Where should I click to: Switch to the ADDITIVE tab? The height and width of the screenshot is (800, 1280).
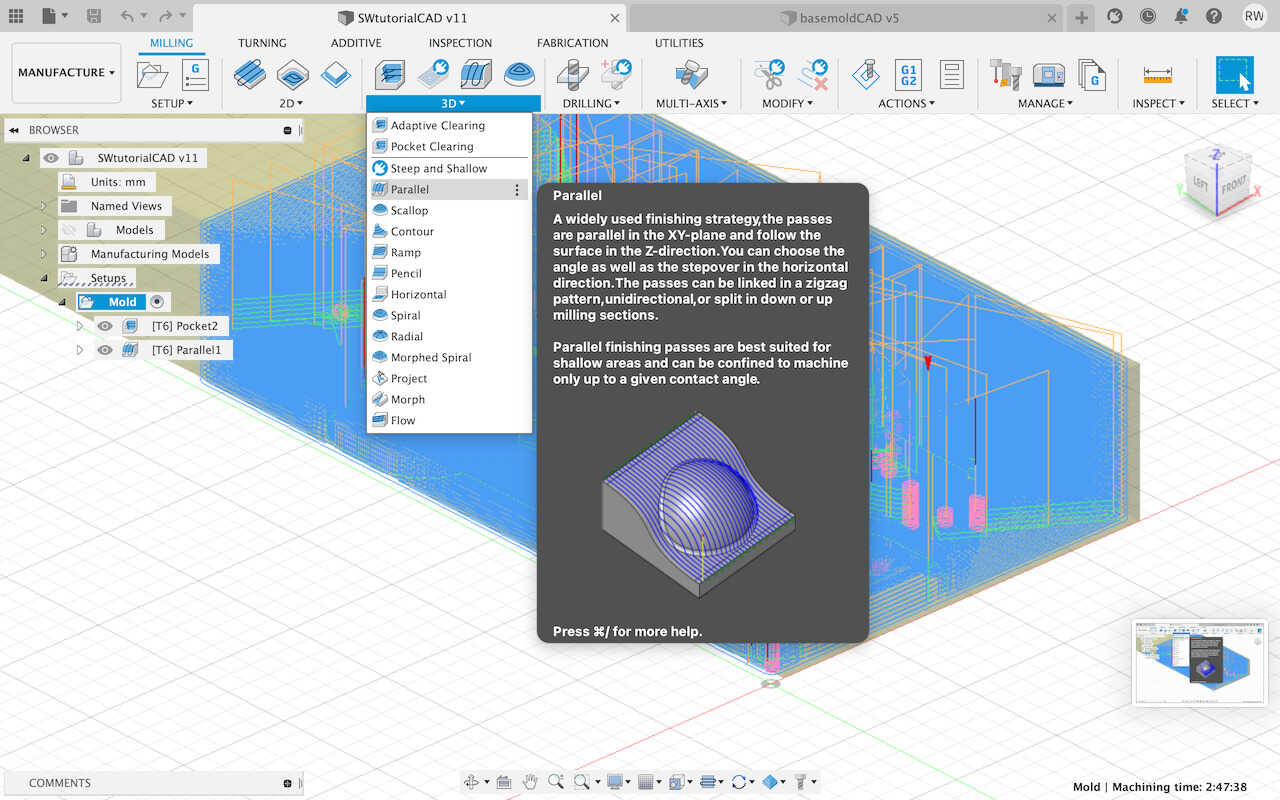[356, 43]
